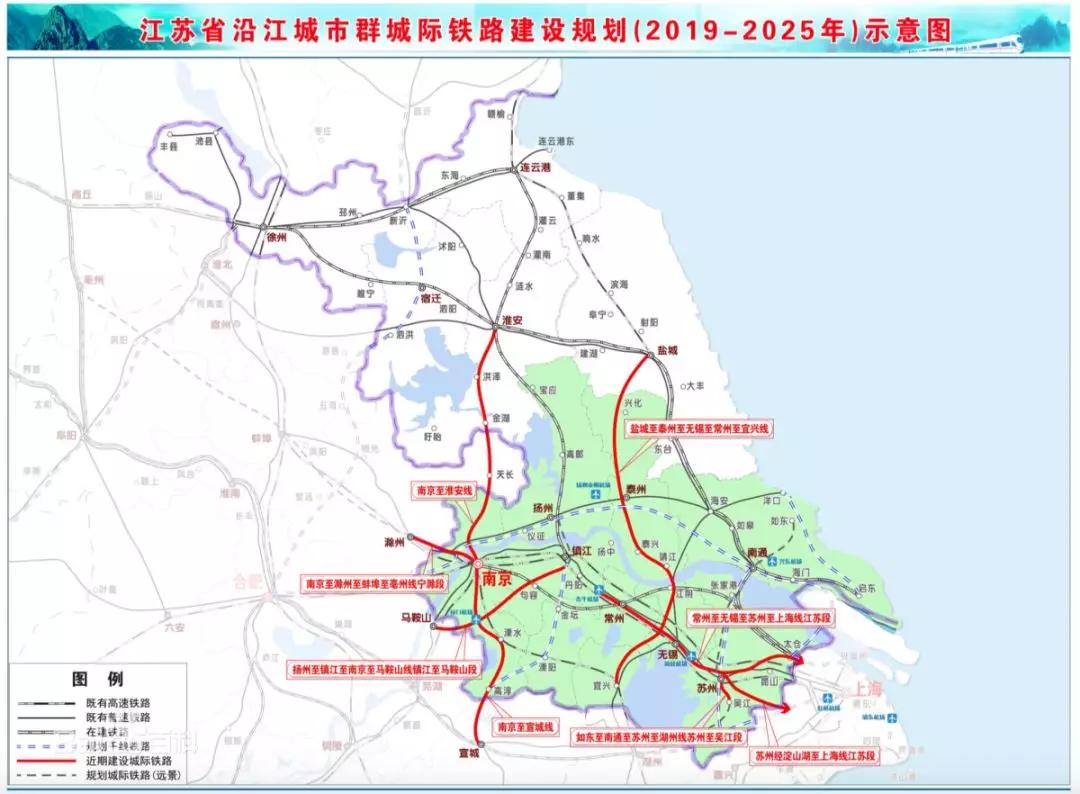The image size is (1080, 794).
Task: Click the 兴化 town label
Action: tap(632, 402)
